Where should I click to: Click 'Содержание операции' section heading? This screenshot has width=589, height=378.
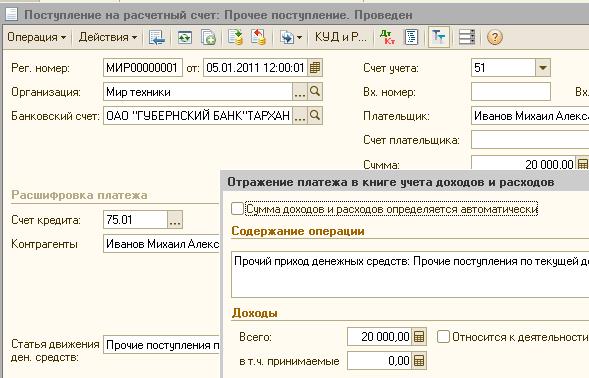[298, 231]
